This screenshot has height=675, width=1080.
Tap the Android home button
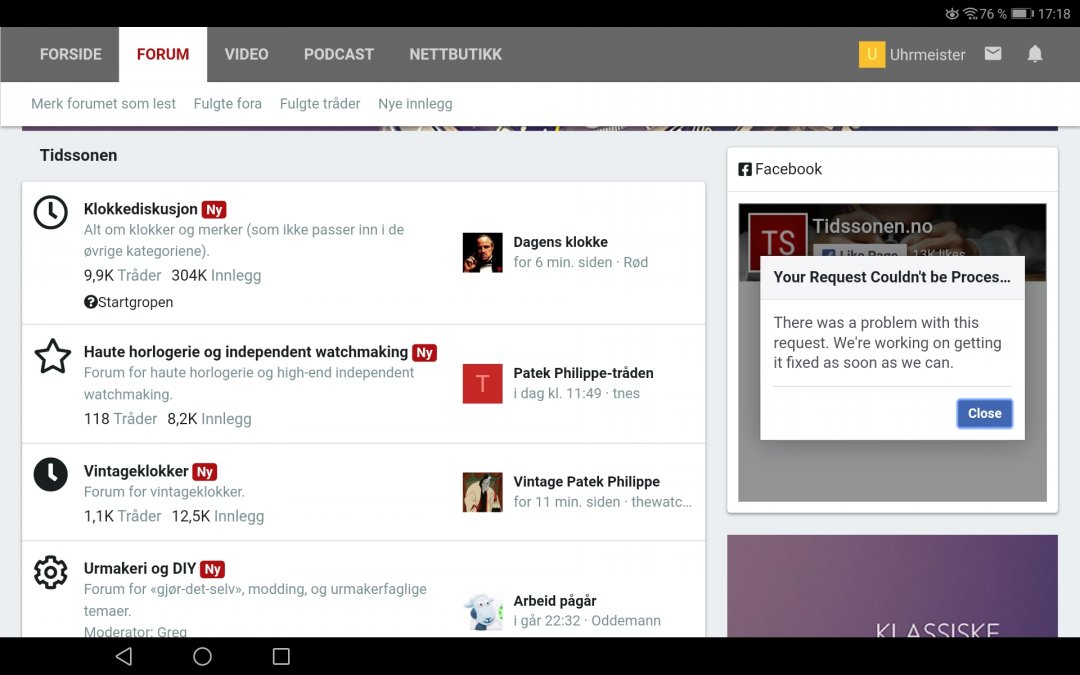[x=201, y=654]
